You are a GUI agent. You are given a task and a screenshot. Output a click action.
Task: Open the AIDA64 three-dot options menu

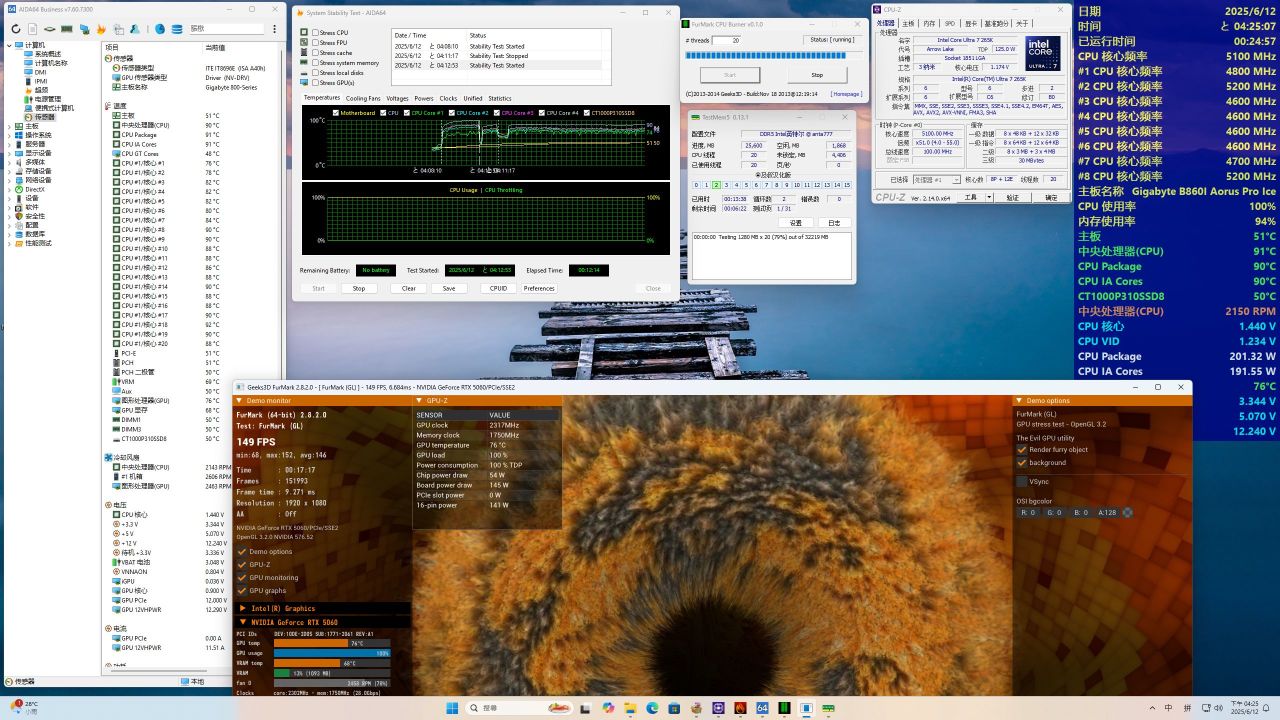276,29
